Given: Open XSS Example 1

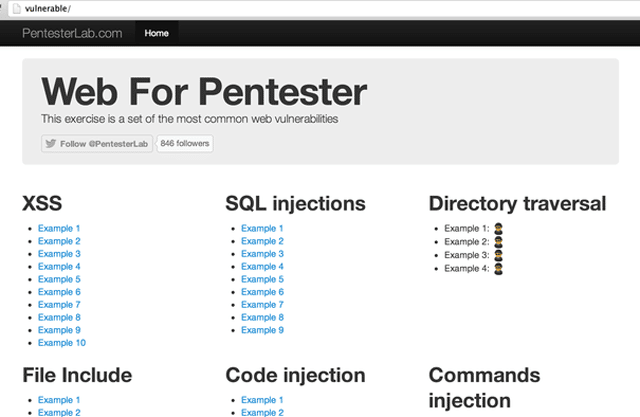Looking at the screenshot, I should click(59, 228).
